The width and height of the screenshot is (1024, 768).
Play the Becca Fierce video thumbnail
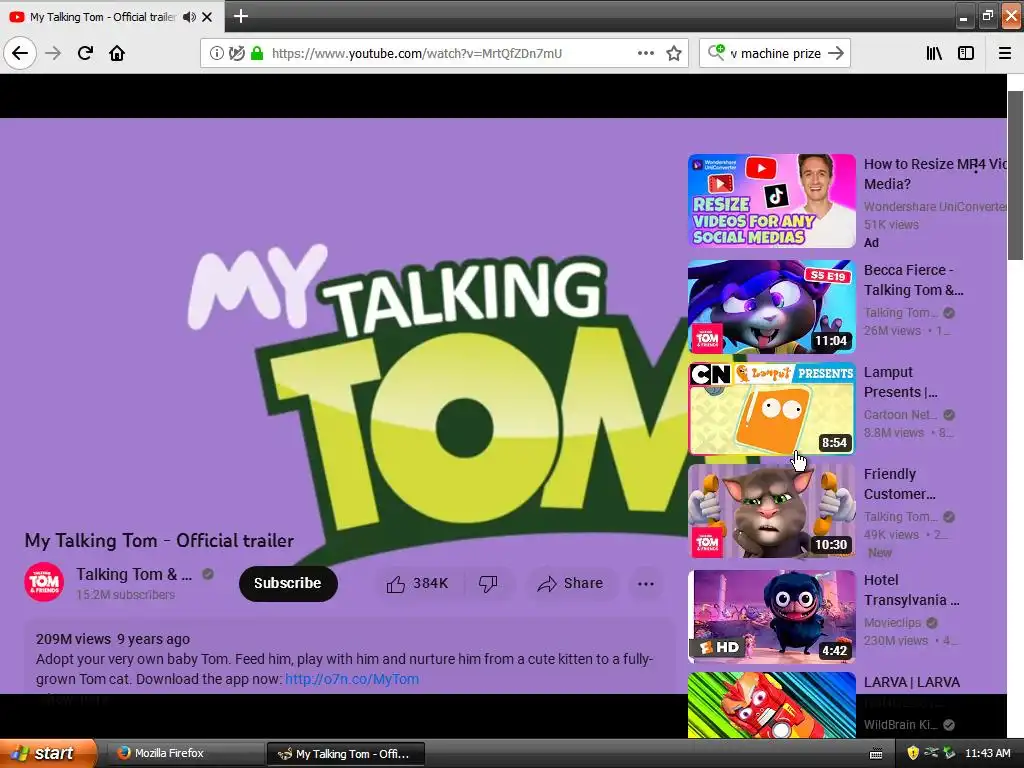tap(771, 307)
